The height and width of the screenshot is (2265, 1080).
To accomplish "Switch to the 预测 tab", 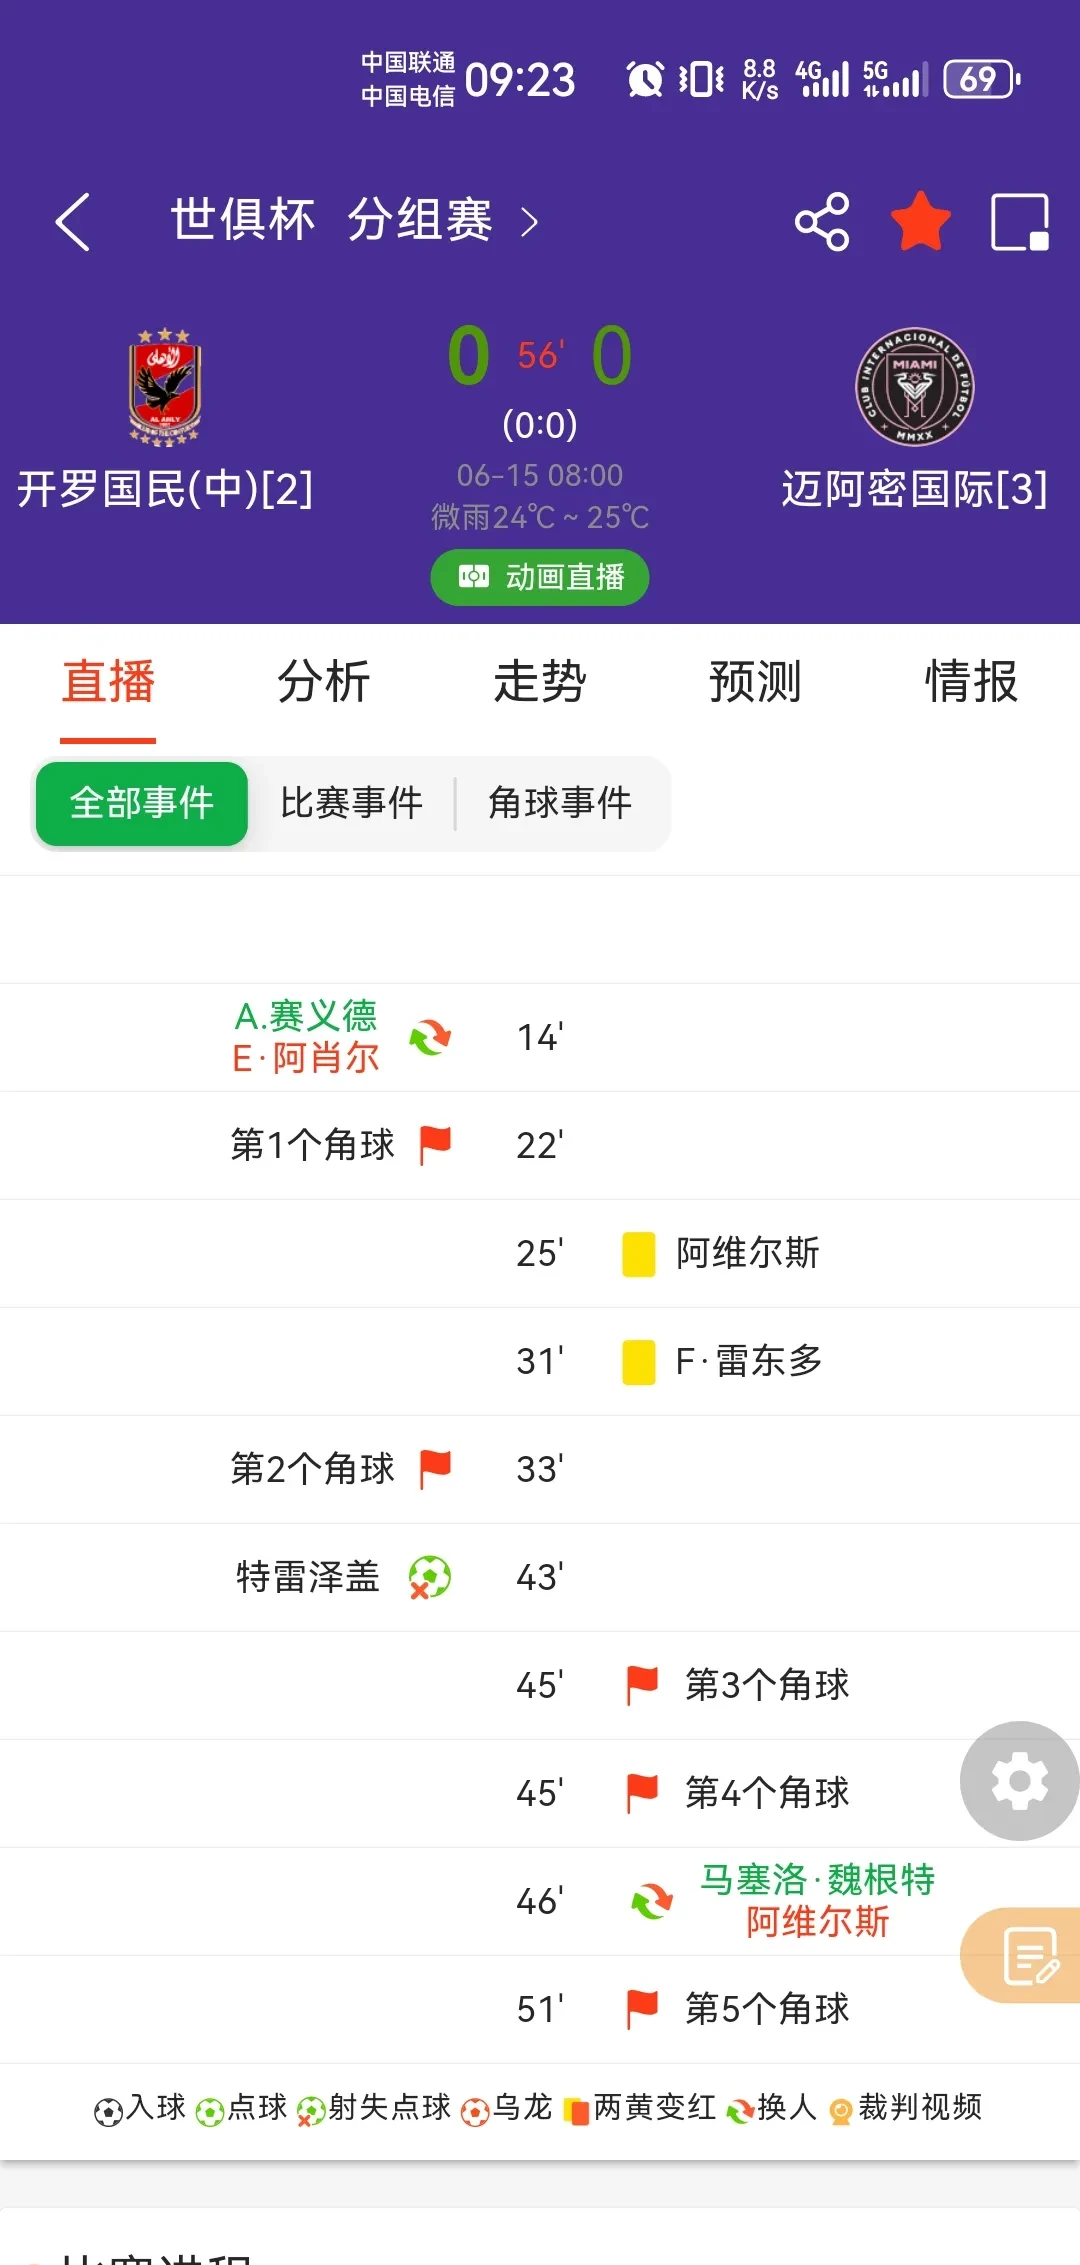I will point(754,683).
